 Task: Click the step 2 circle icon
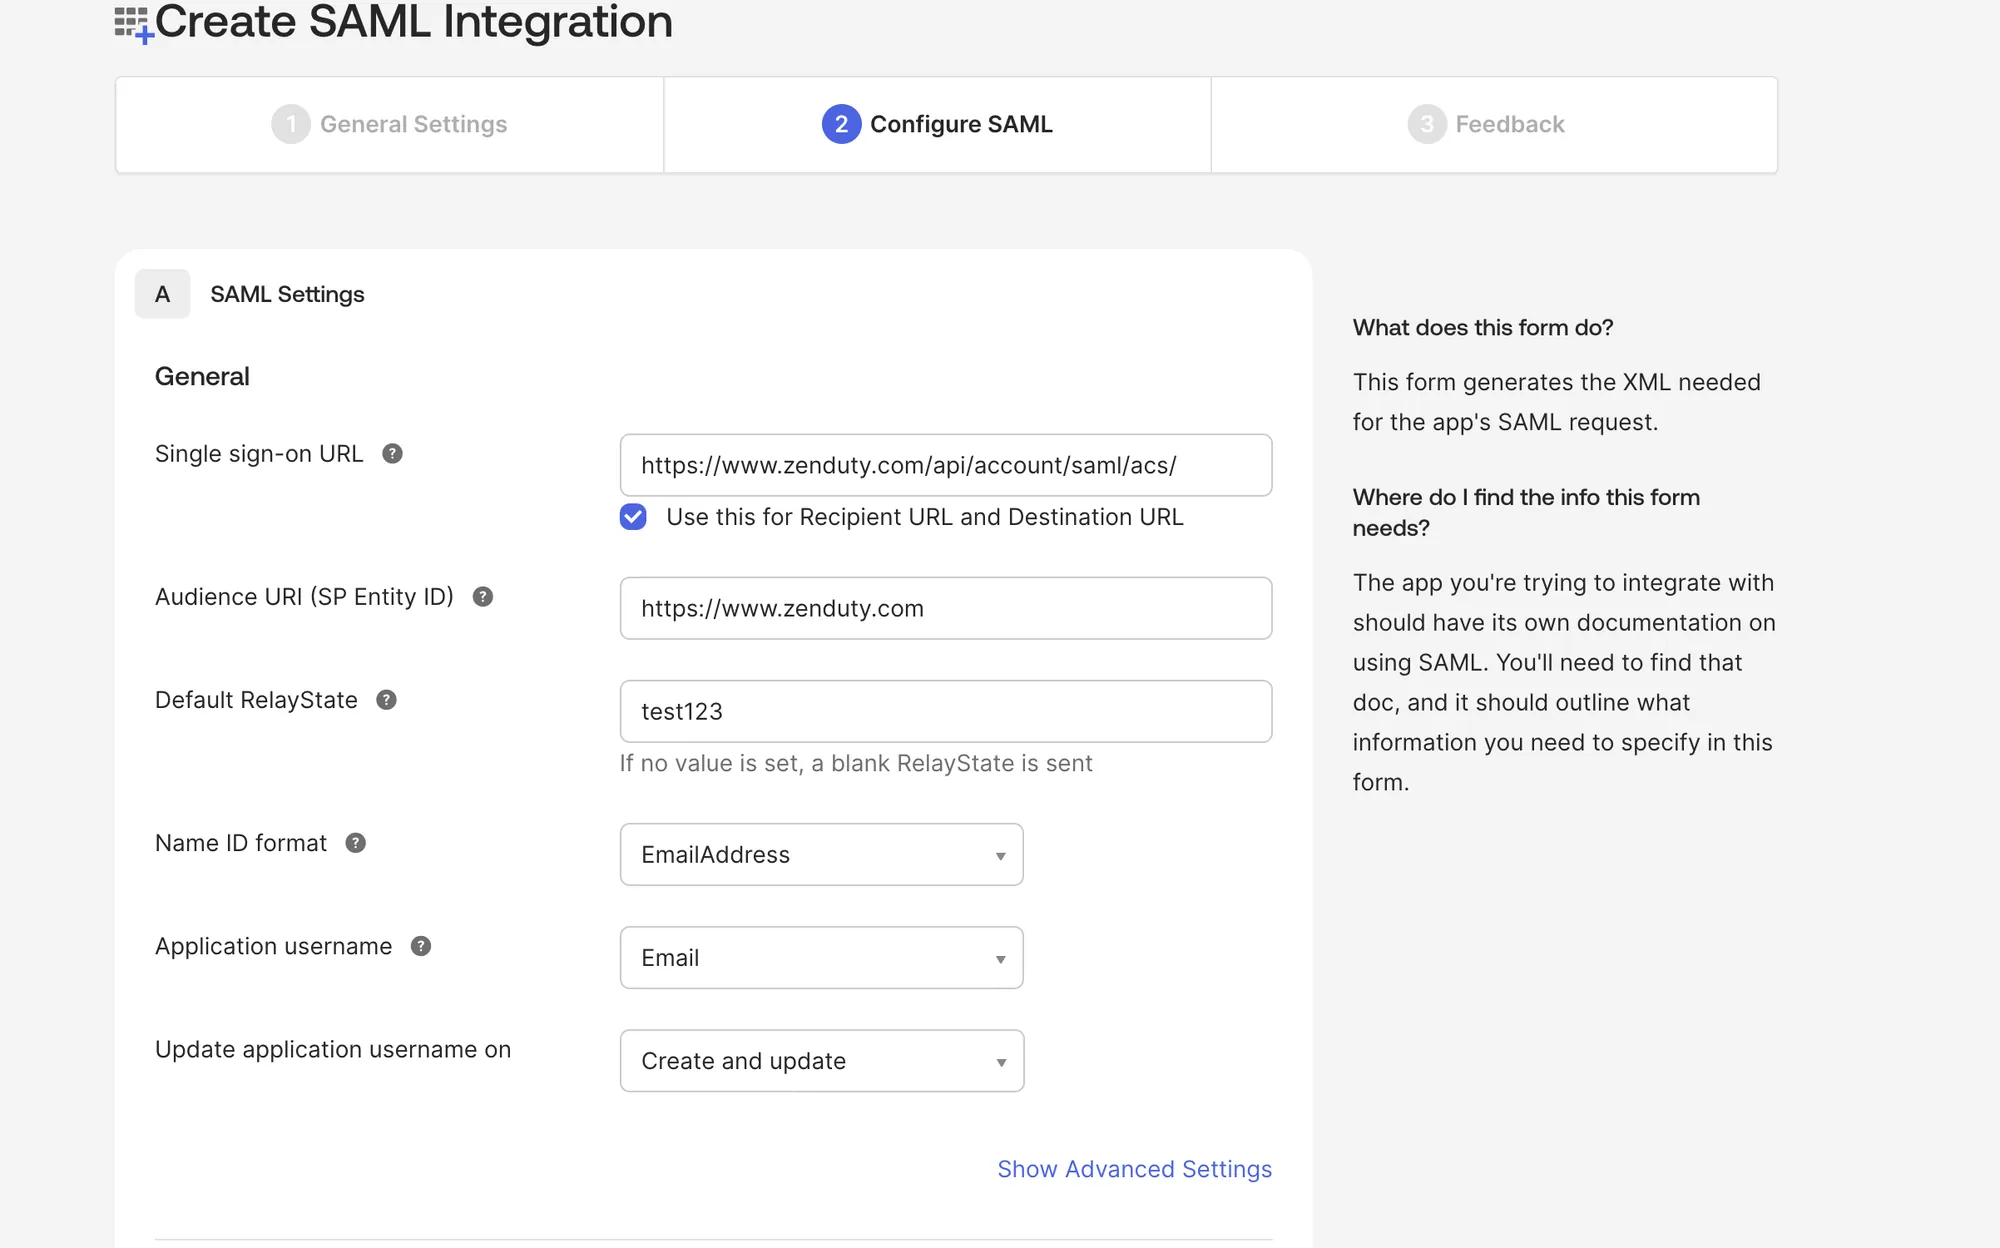tap(841, 124)
